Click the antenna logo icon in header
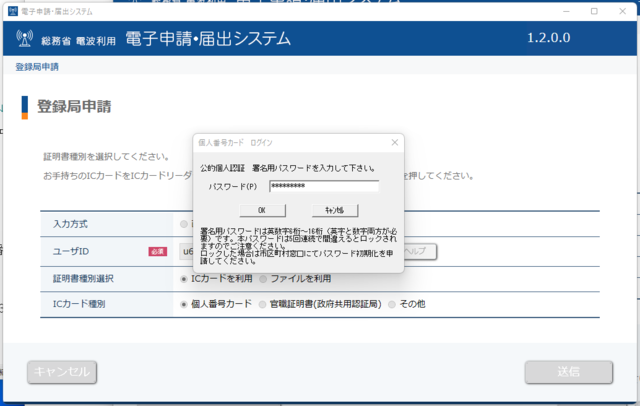 pos(24,39)
